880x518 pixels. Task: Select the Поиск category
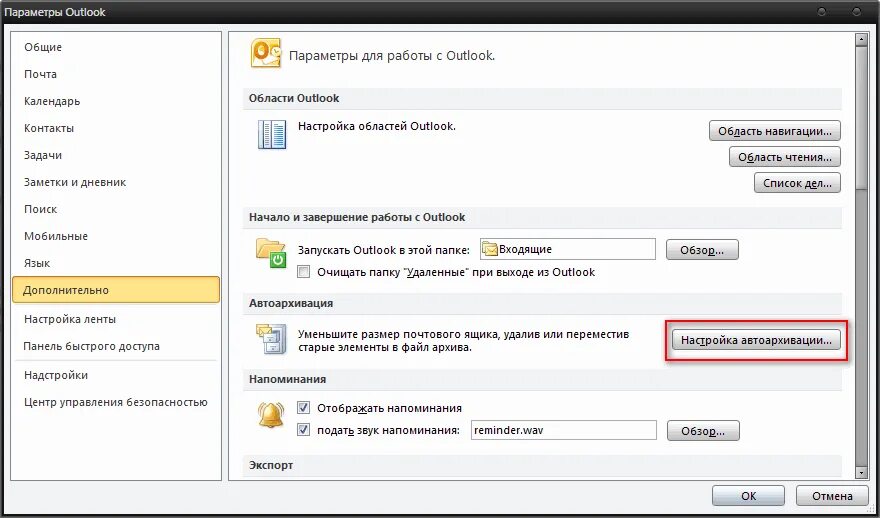pyautogui.click(x=116, y=209)
